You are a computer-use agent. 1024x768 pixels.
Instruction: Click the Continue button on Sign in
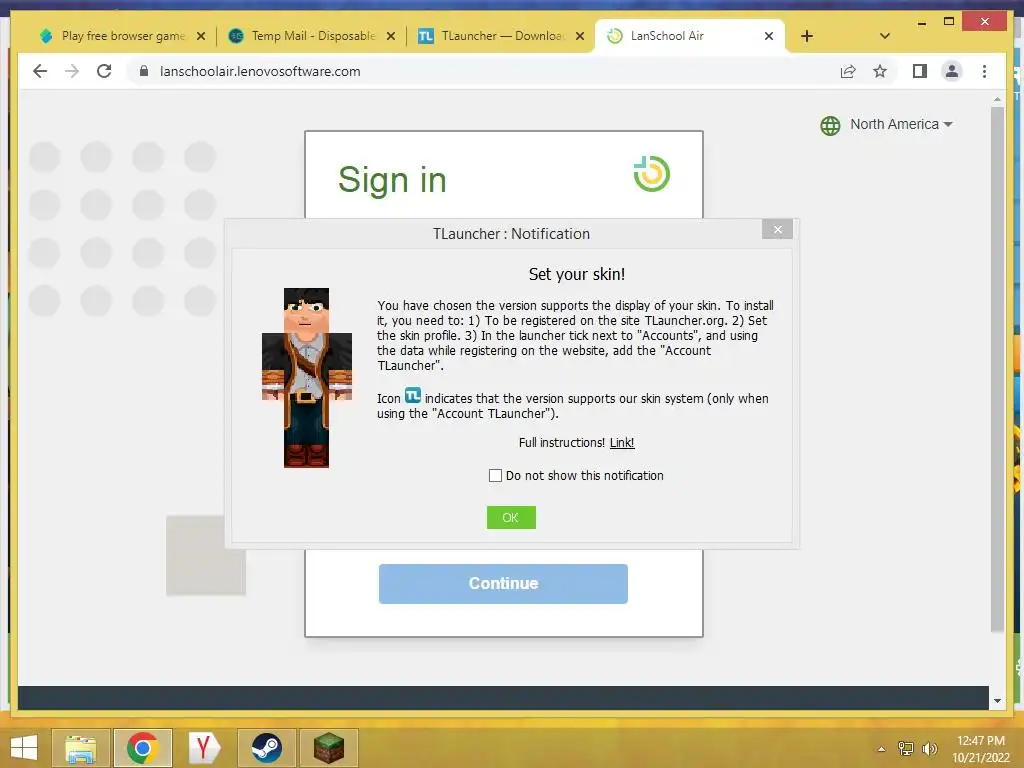pos(503,583)
